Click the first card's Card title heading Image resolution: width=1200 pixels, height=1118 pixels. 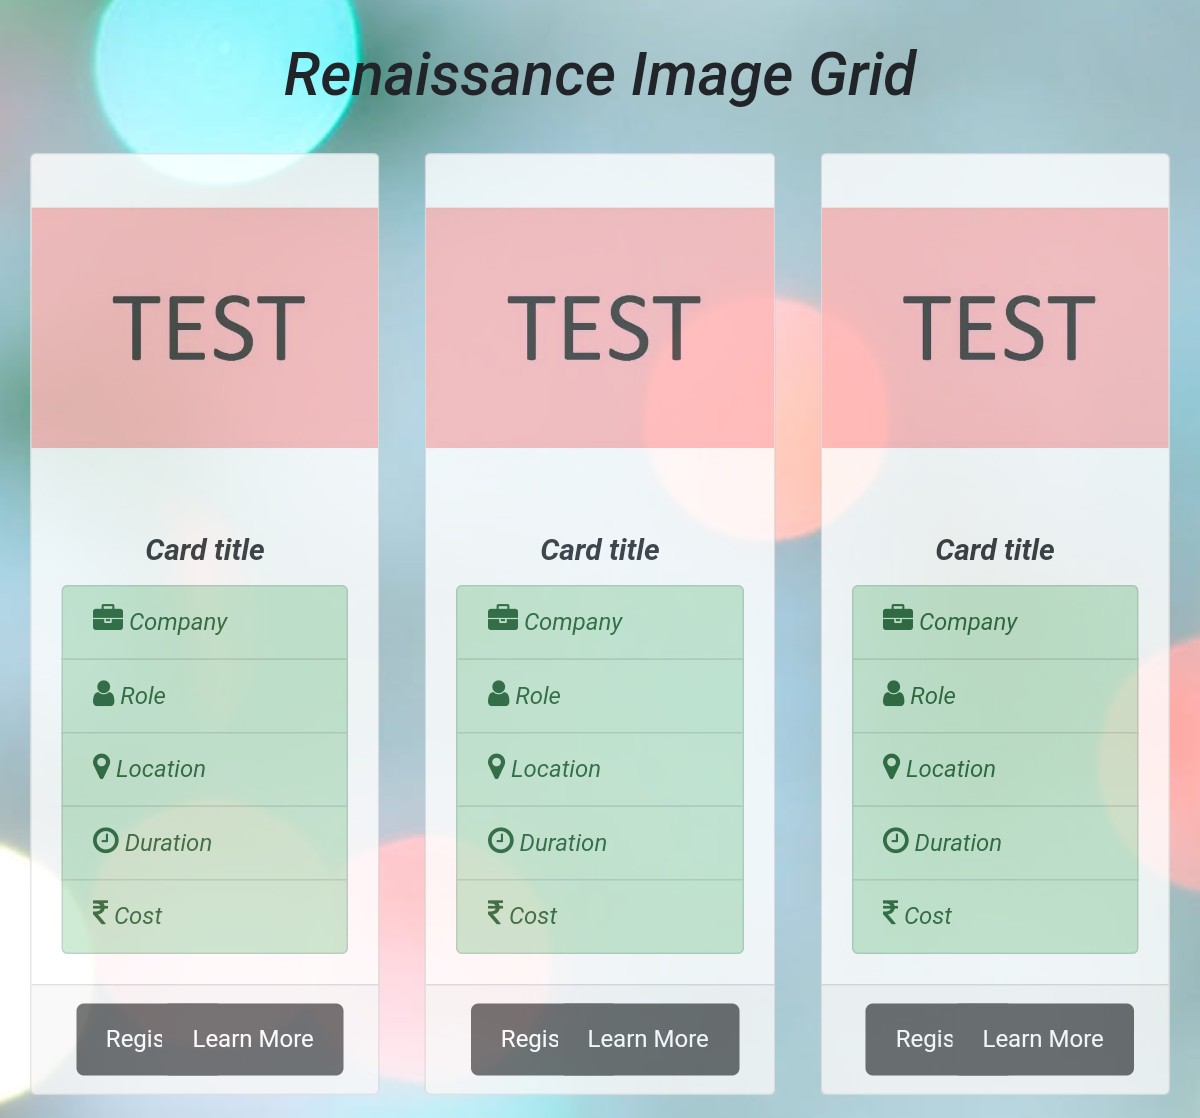(x=205, y=550)
